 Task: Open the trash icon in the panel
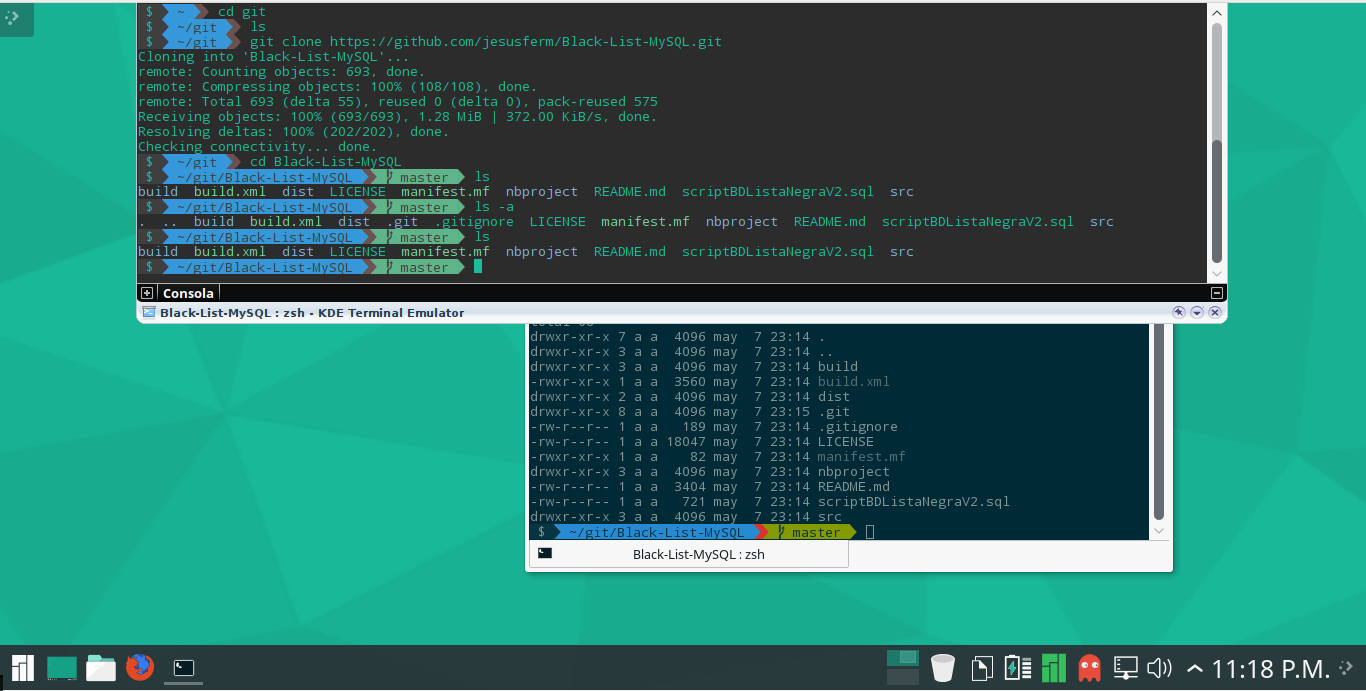click(942, 667)
